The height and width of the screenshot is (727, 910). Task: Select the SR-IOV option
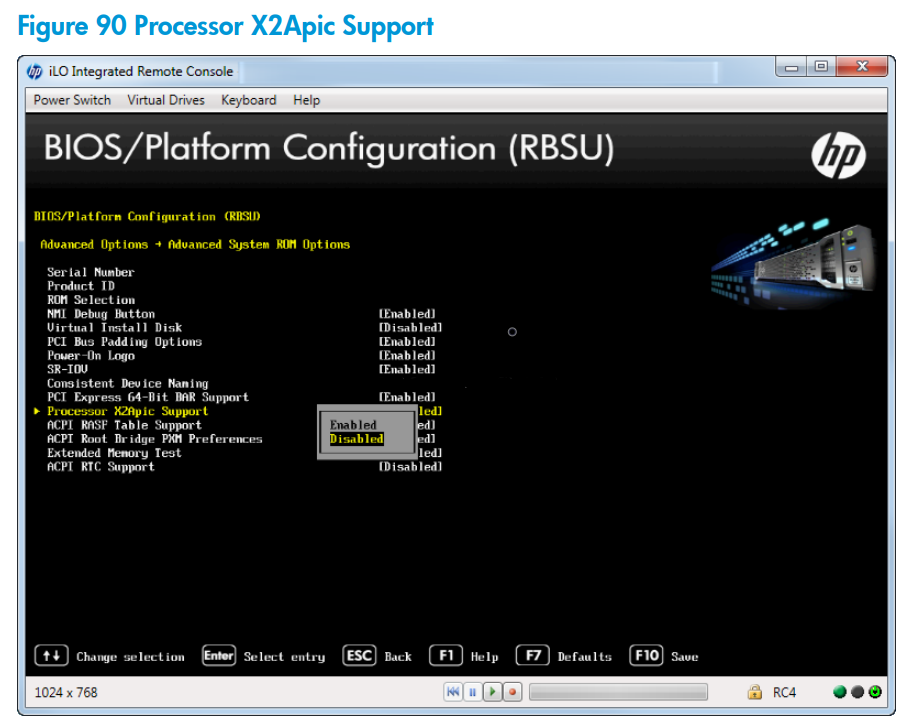[67, 369]
